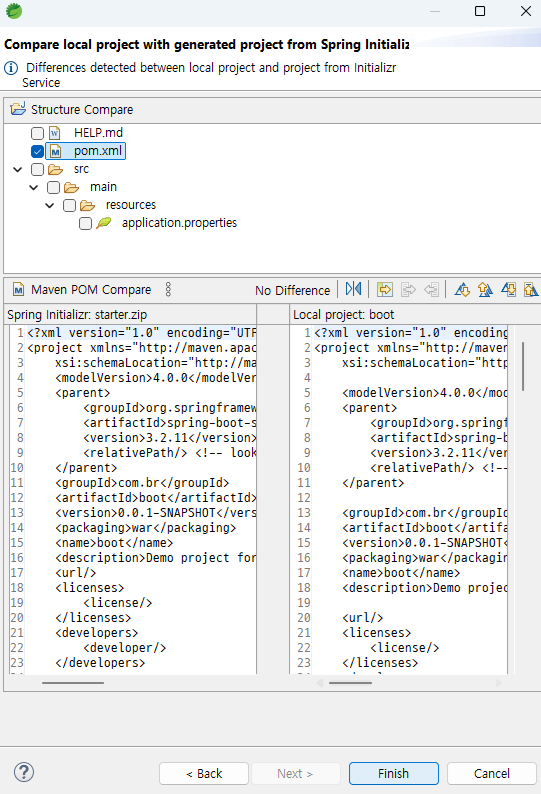Select the resources tree entry label
The height and width of the screenshot is (794, 541).
point(131,205)
